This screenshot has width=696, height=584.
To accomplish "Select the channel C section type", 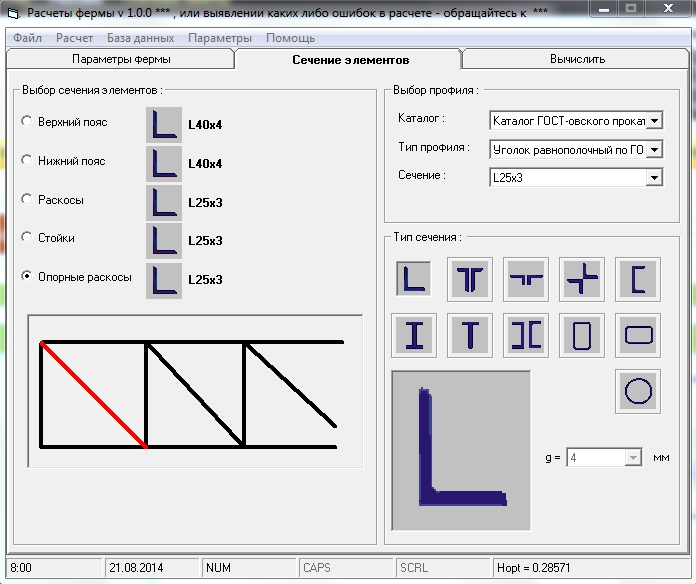I will tap(638, 278).
